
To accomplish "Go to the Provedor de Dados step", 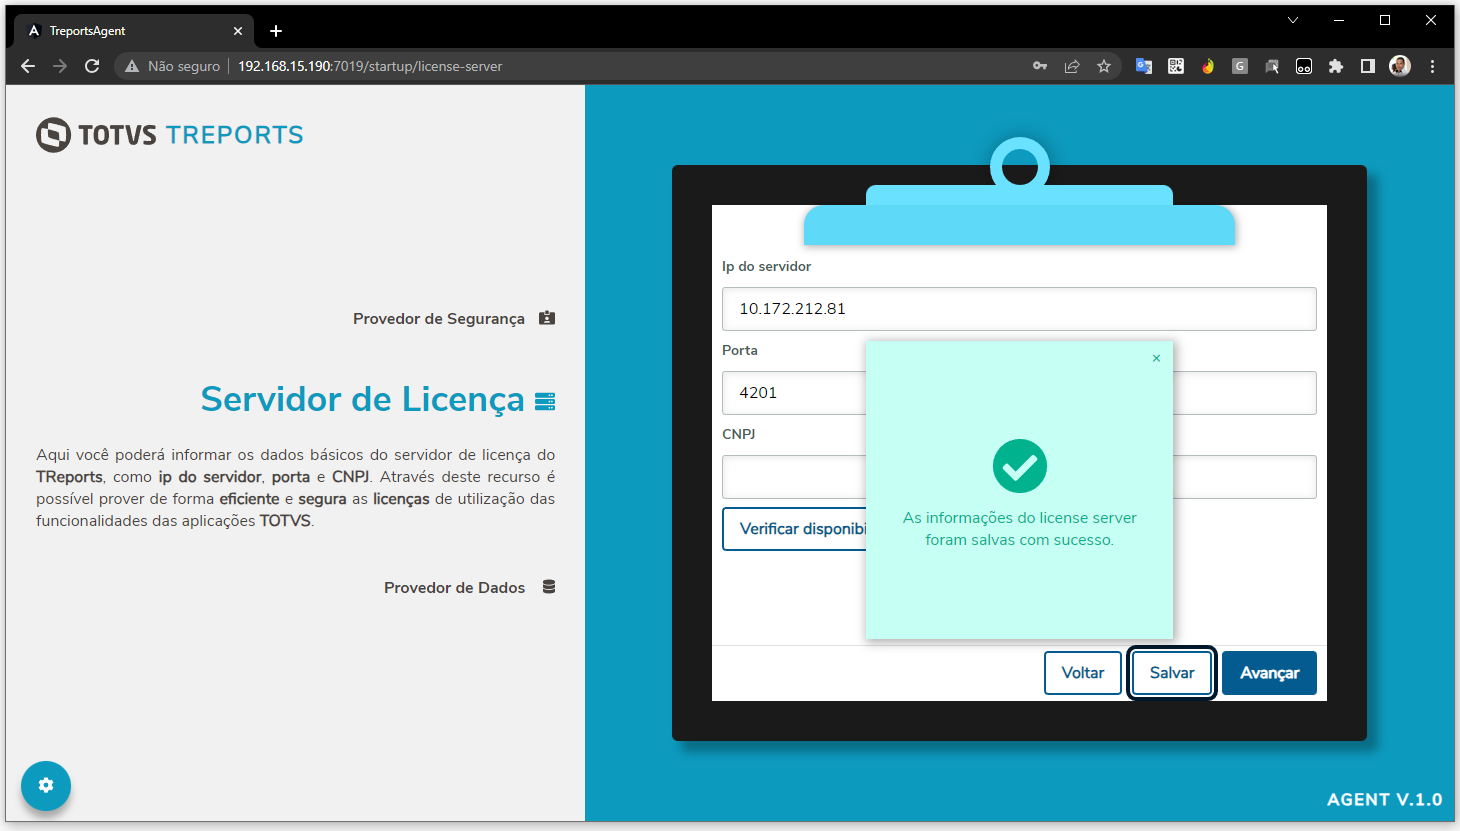I will coord(470,587).
